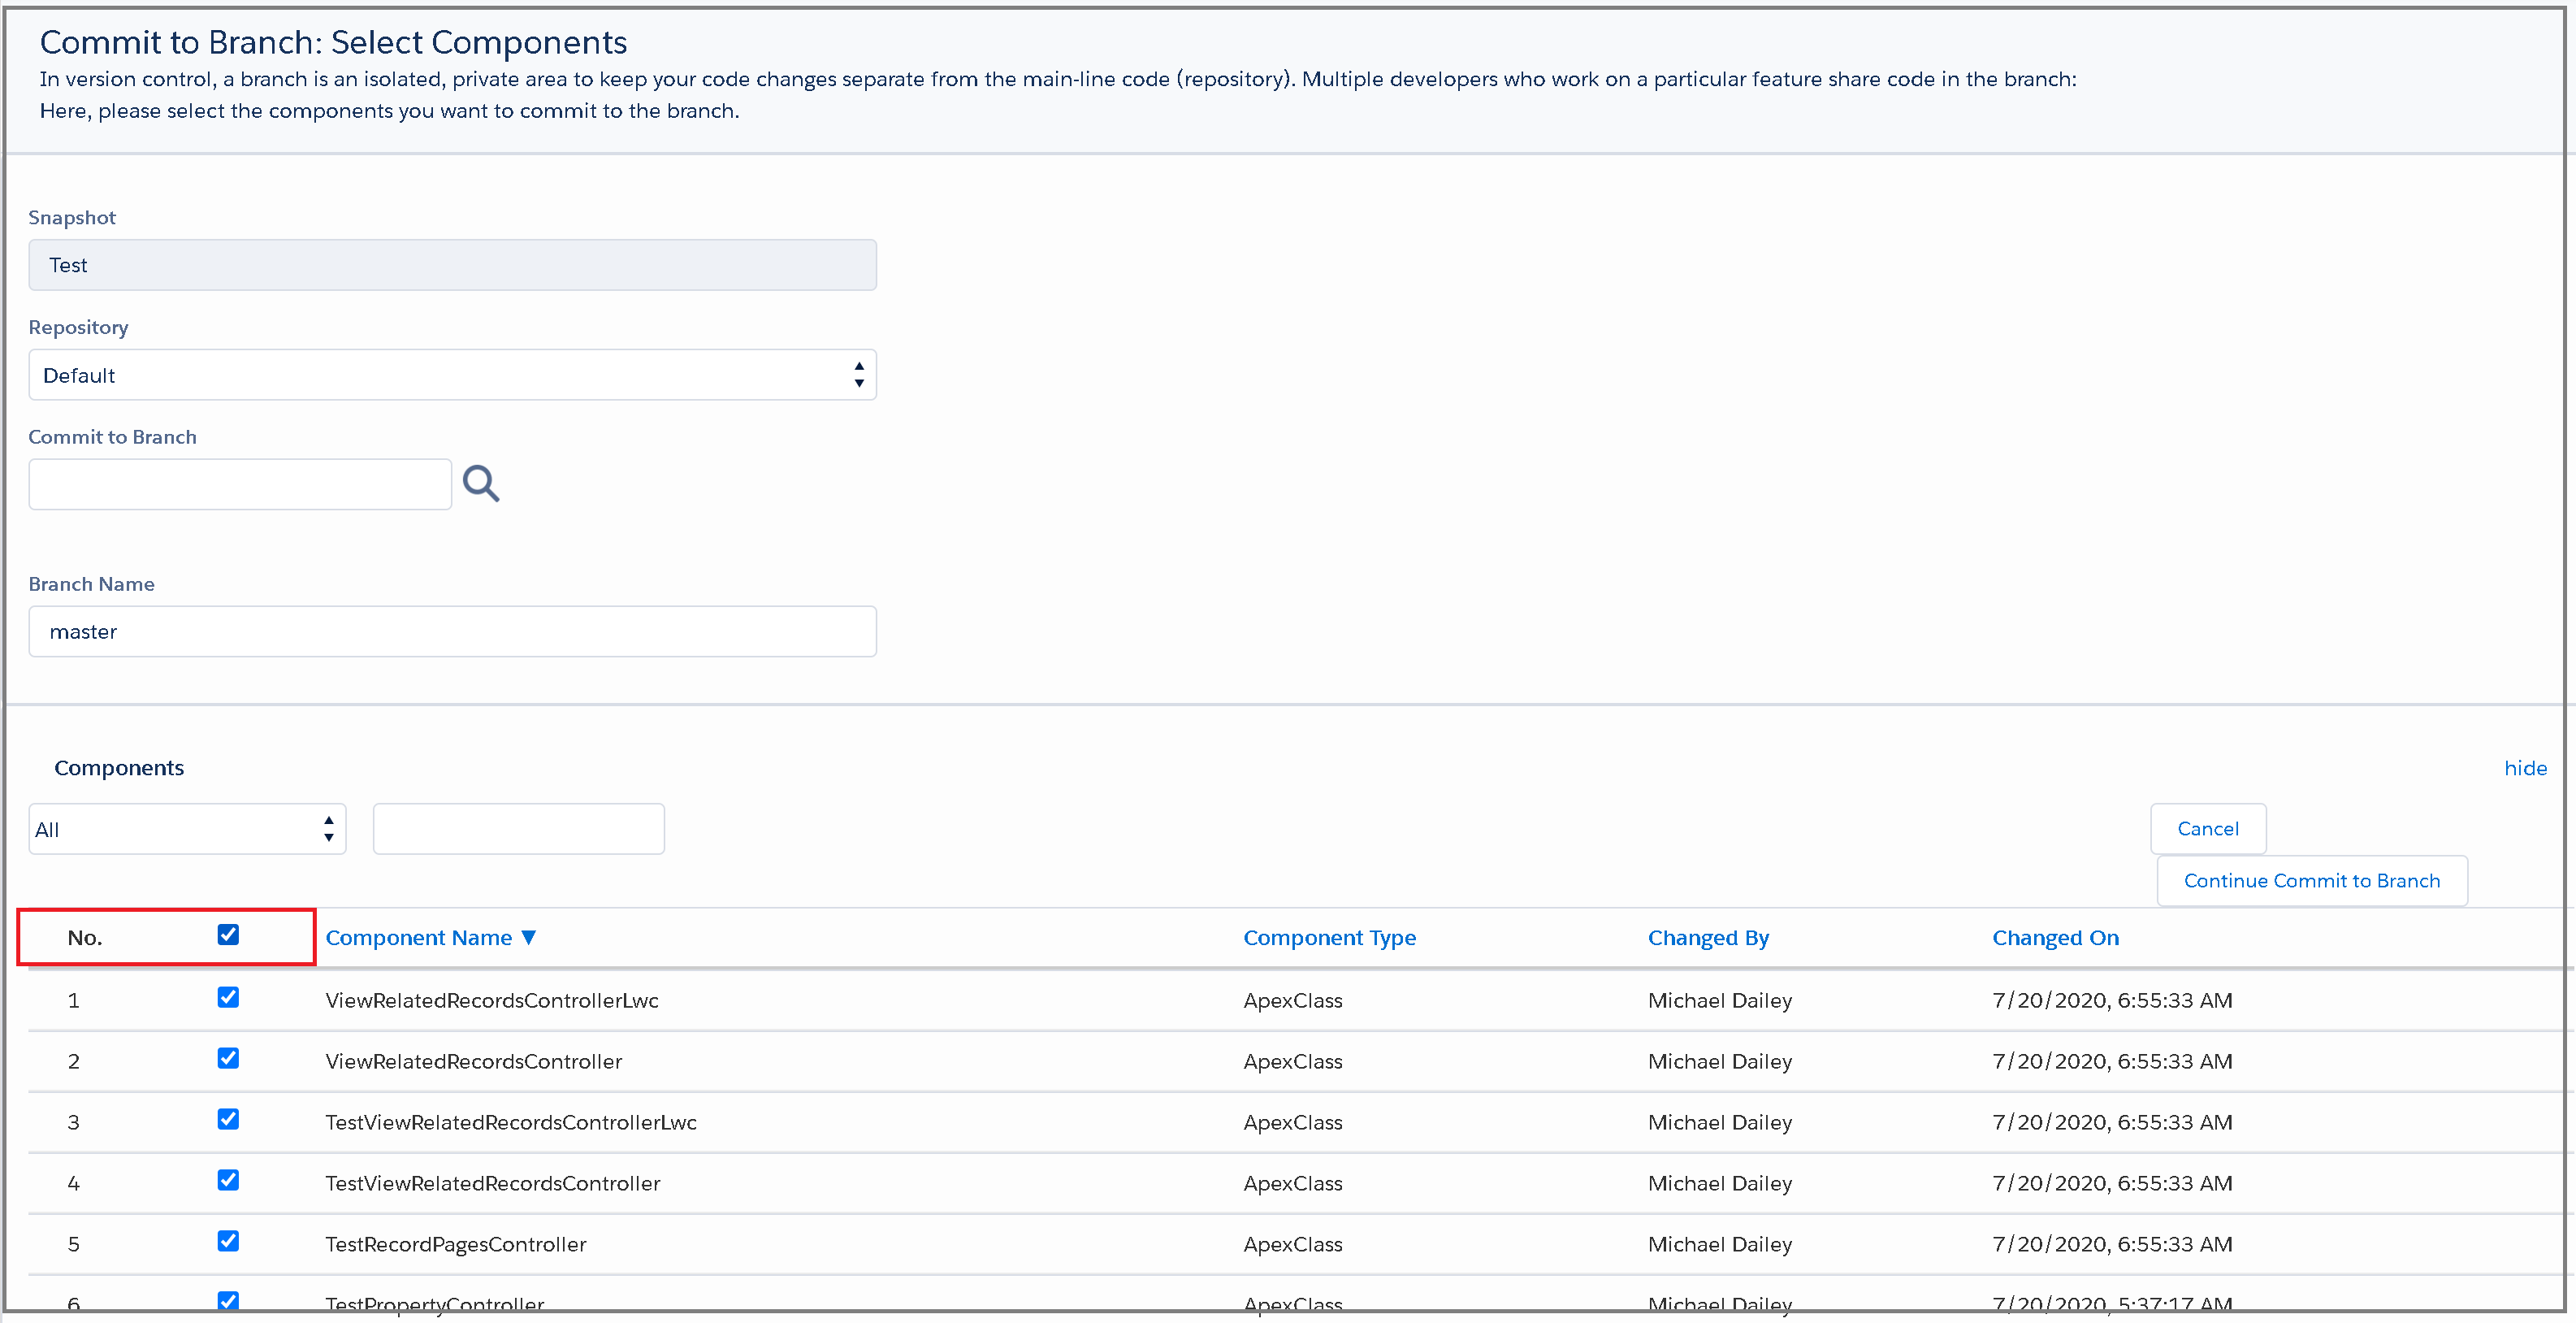Uncheck the TestViewRelatedRecordsControllerLwc checkbox
Viewport: 2576px width, 1323px height.
pos(228,1119)
